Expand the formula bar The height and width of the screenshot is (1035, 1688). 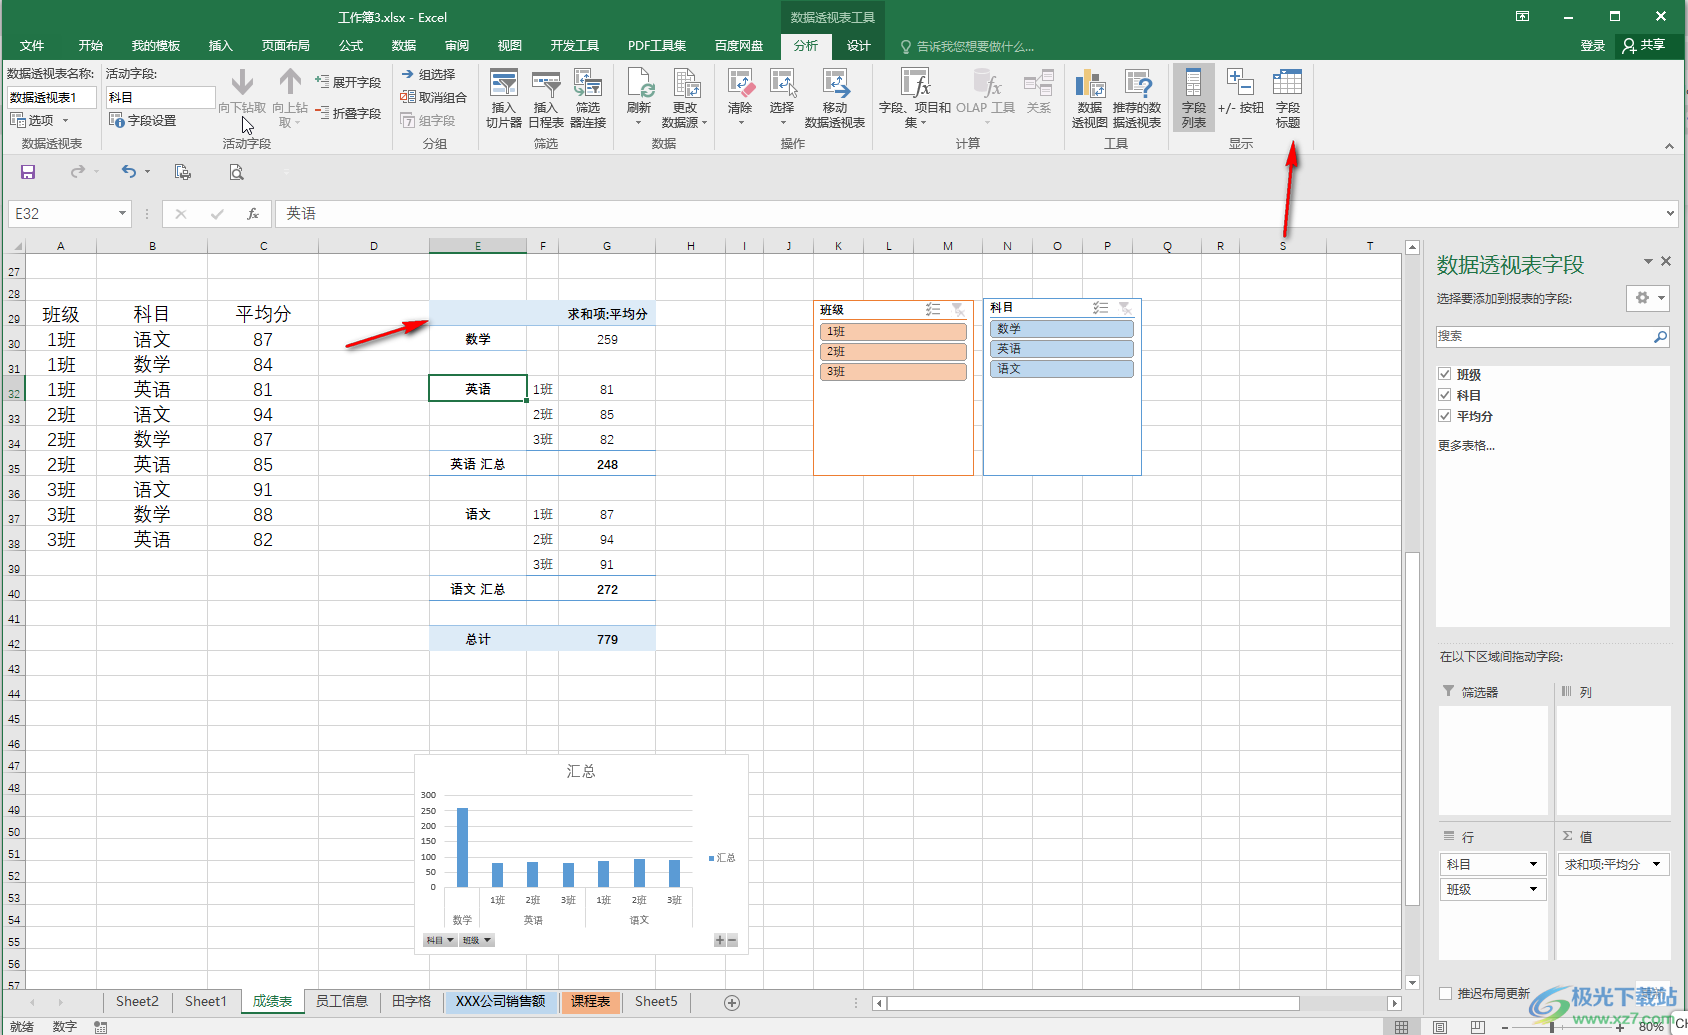(1670, 213)
